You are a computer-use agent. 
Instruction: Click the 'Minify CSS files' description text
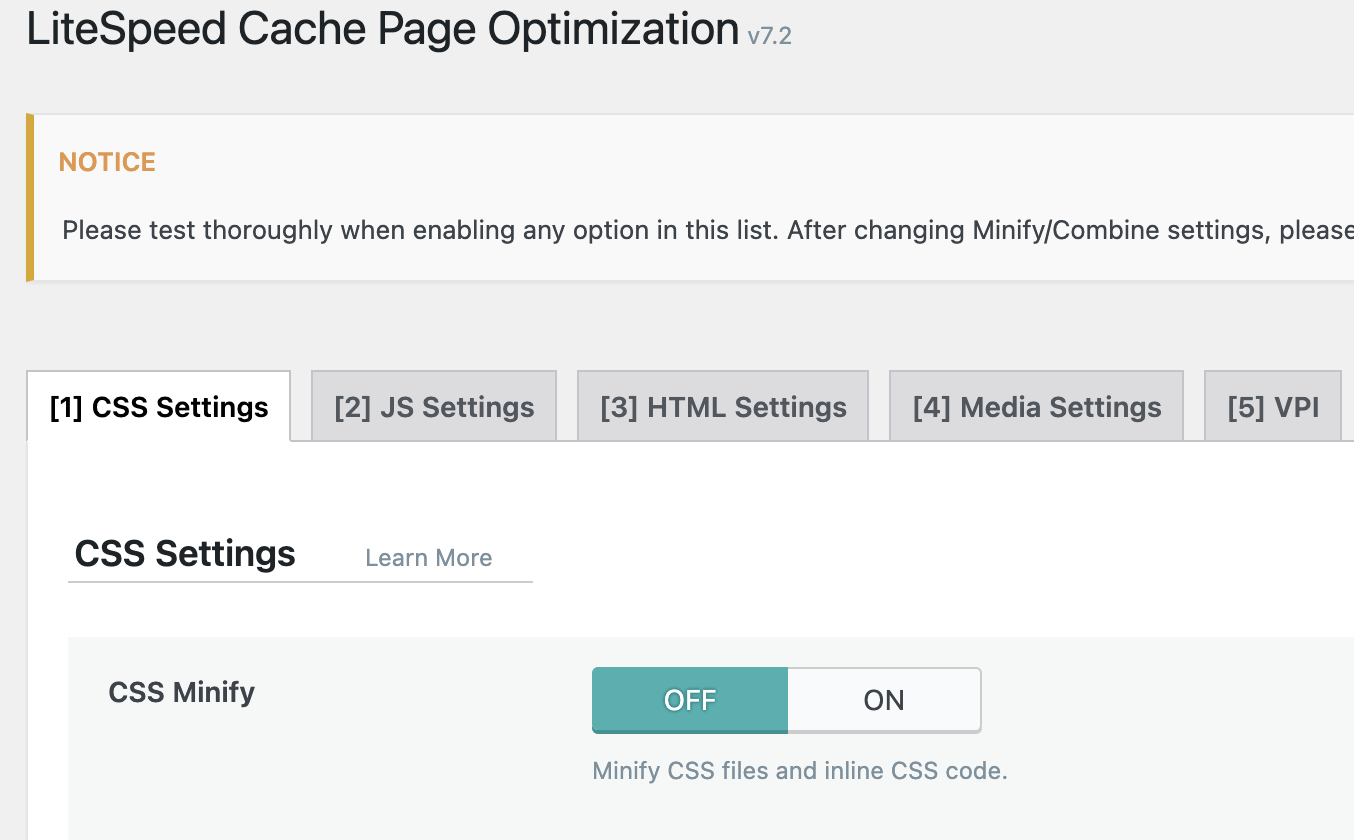(799, 771)
